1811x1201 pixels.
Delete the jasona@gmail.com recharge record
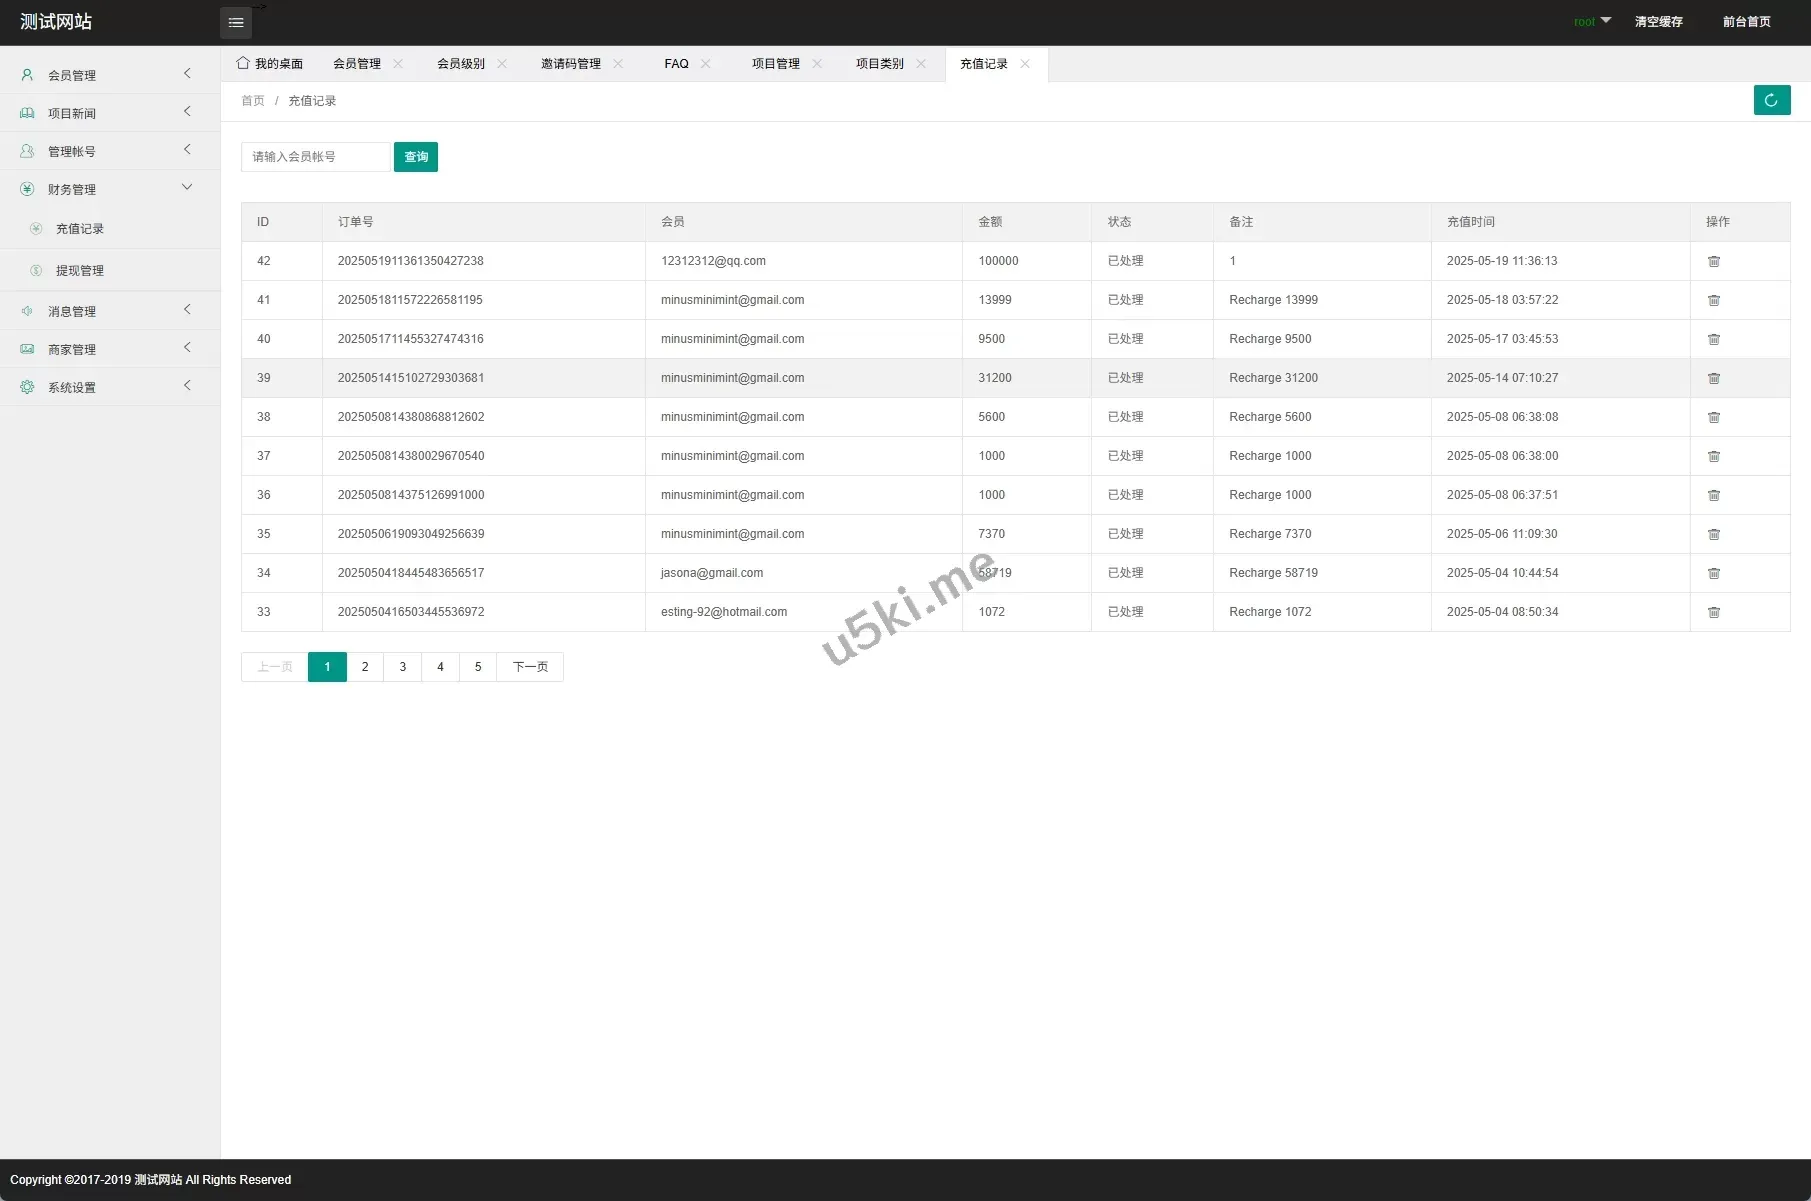[1713, 573]
